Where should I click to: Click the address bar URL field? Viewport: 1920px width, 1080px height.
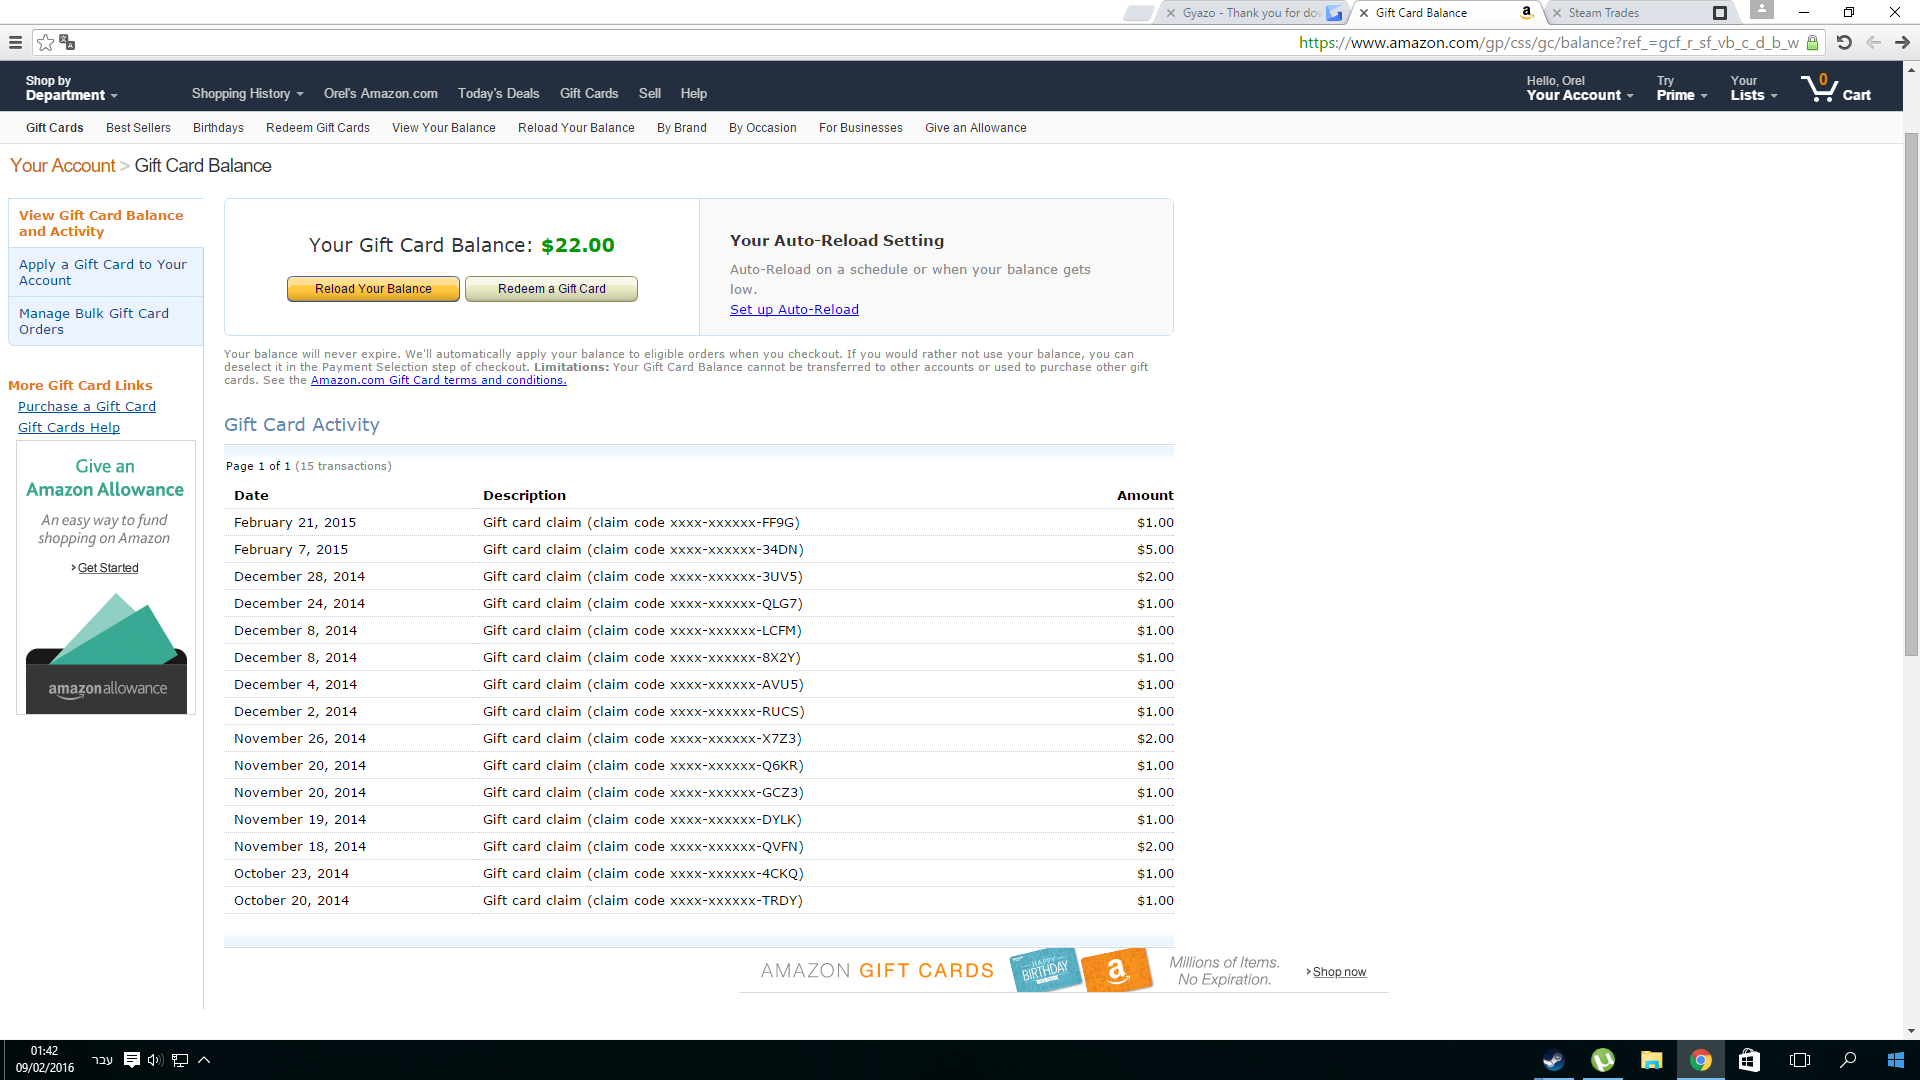pos(1548,42)
